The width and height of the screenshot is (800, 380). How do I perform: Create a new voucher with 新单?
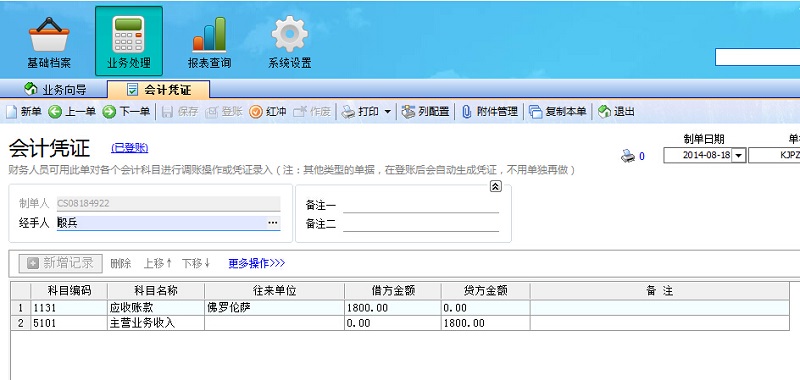click(24, 112)
